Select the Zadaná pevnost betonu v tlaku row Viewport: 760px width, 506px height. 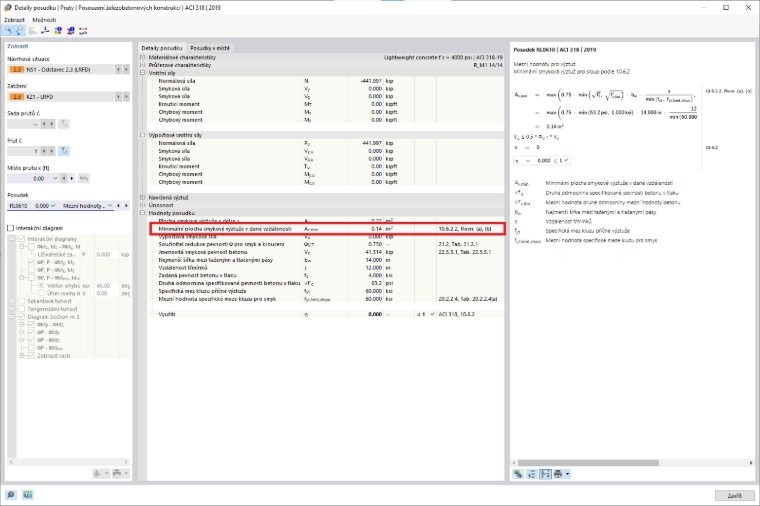point(325,275)
